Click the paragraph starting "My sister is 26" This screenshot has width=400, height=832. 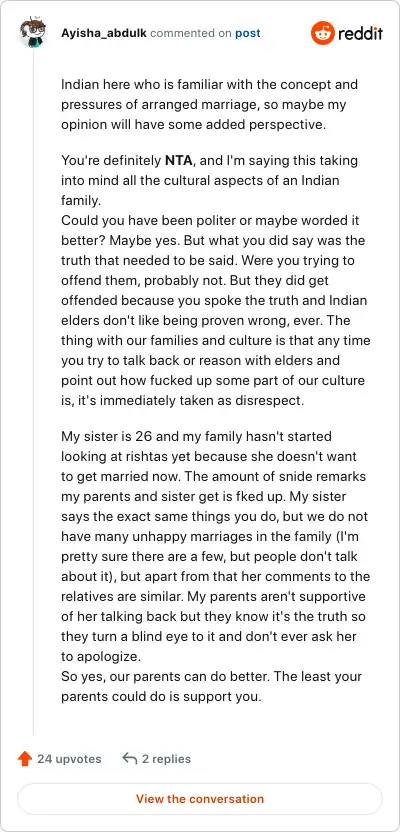click(x=216, y=546)
